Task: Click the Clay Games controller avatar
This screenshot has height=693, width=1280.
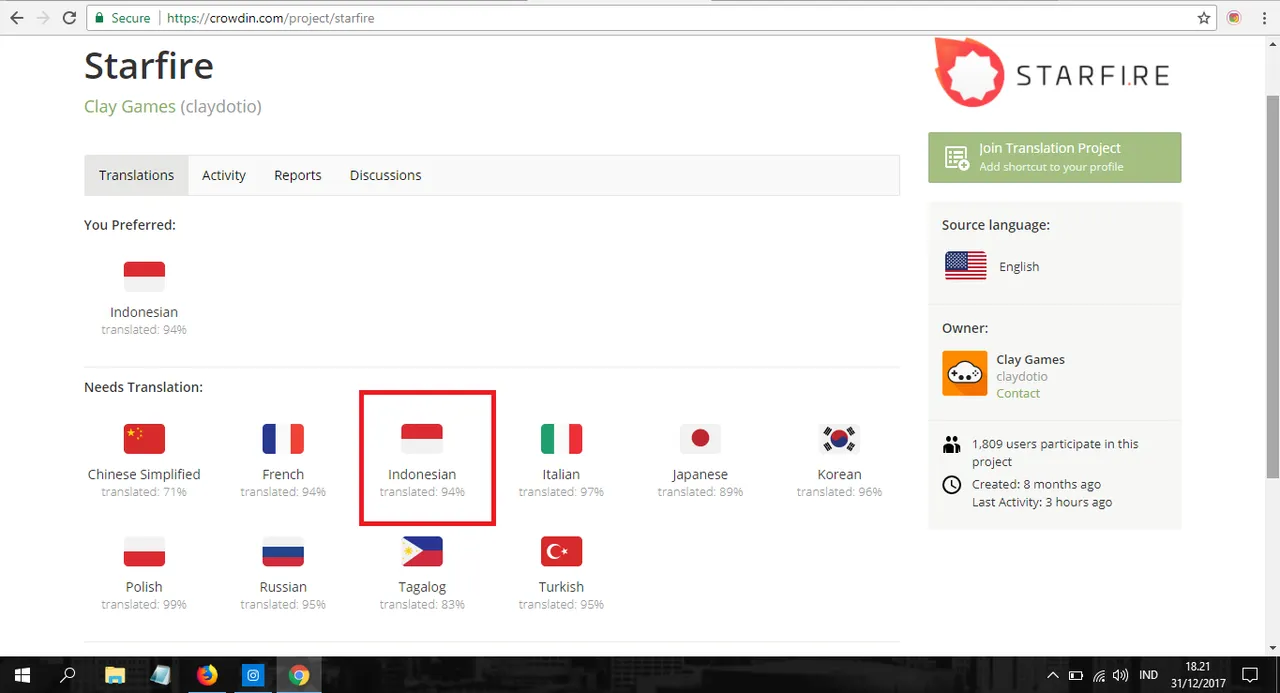Action: click(965, 374)
